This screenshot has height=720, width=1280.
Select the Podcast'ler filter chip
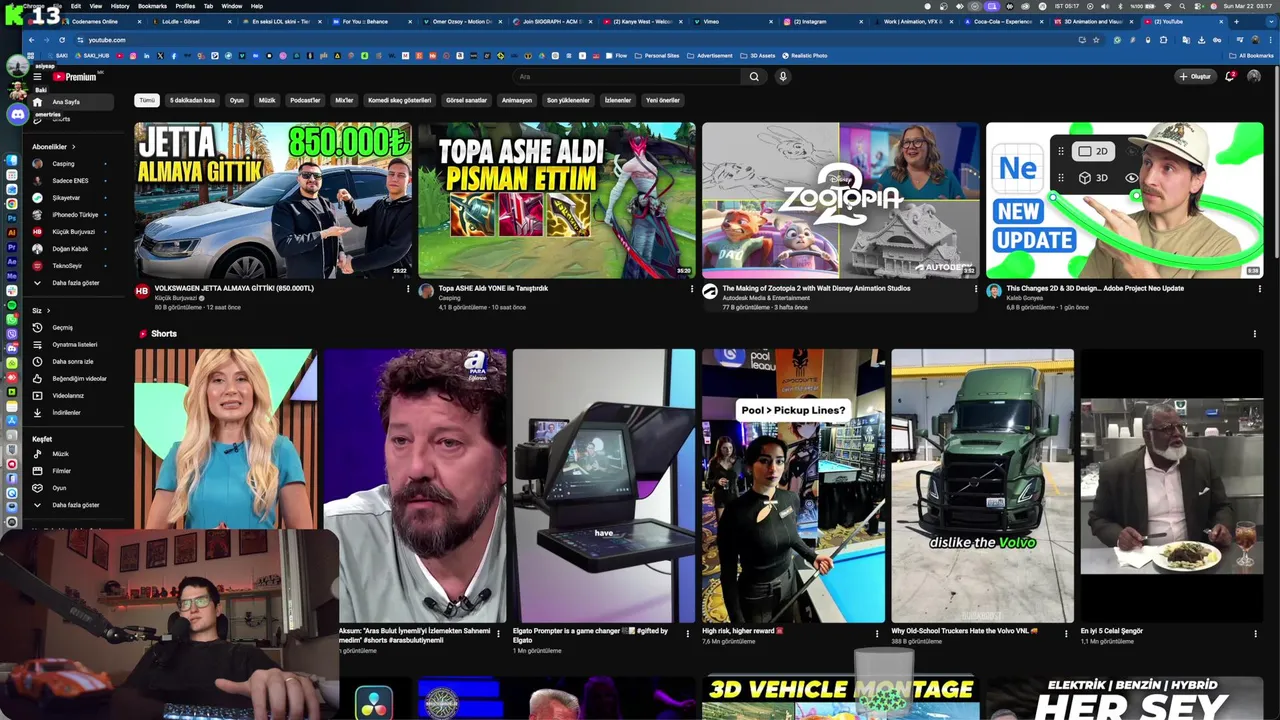tap(305, 100)
